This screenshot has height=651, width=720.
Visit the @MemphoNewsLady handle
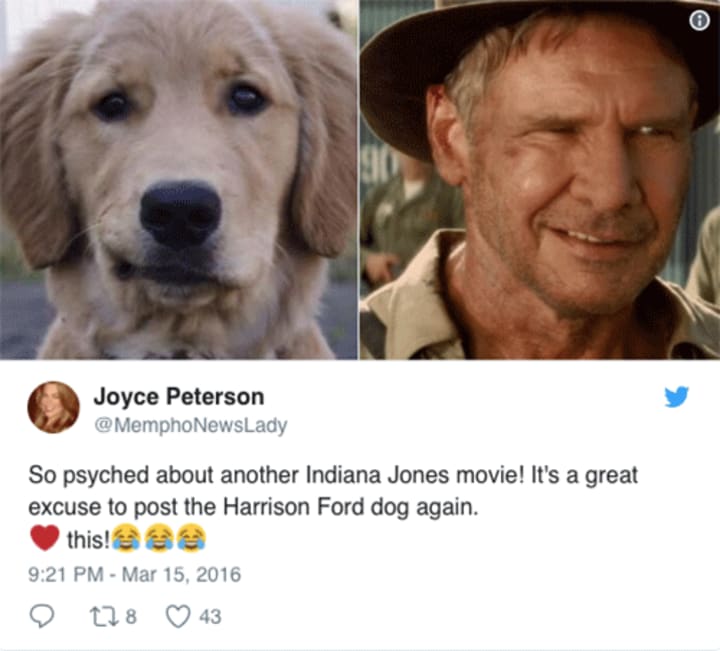coord(191,426)
